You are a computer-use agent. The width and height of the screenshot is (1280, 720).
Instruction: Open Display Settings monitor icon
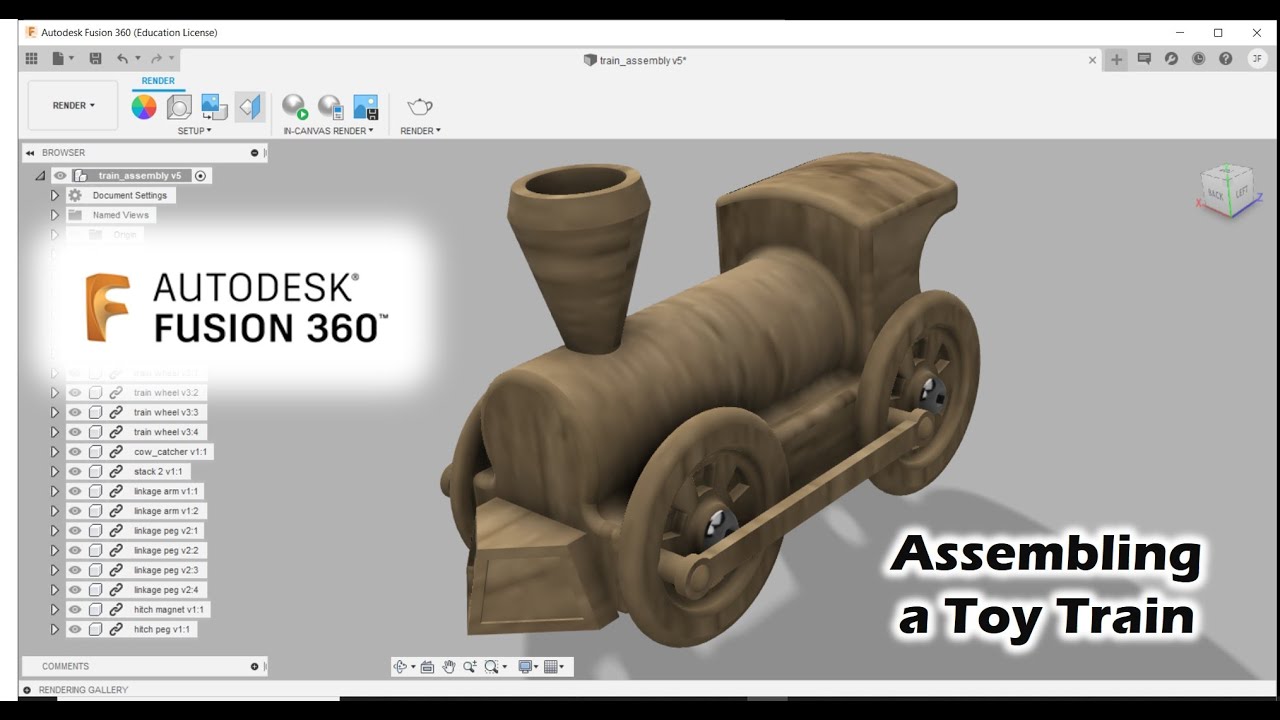[x=526, y=667]
